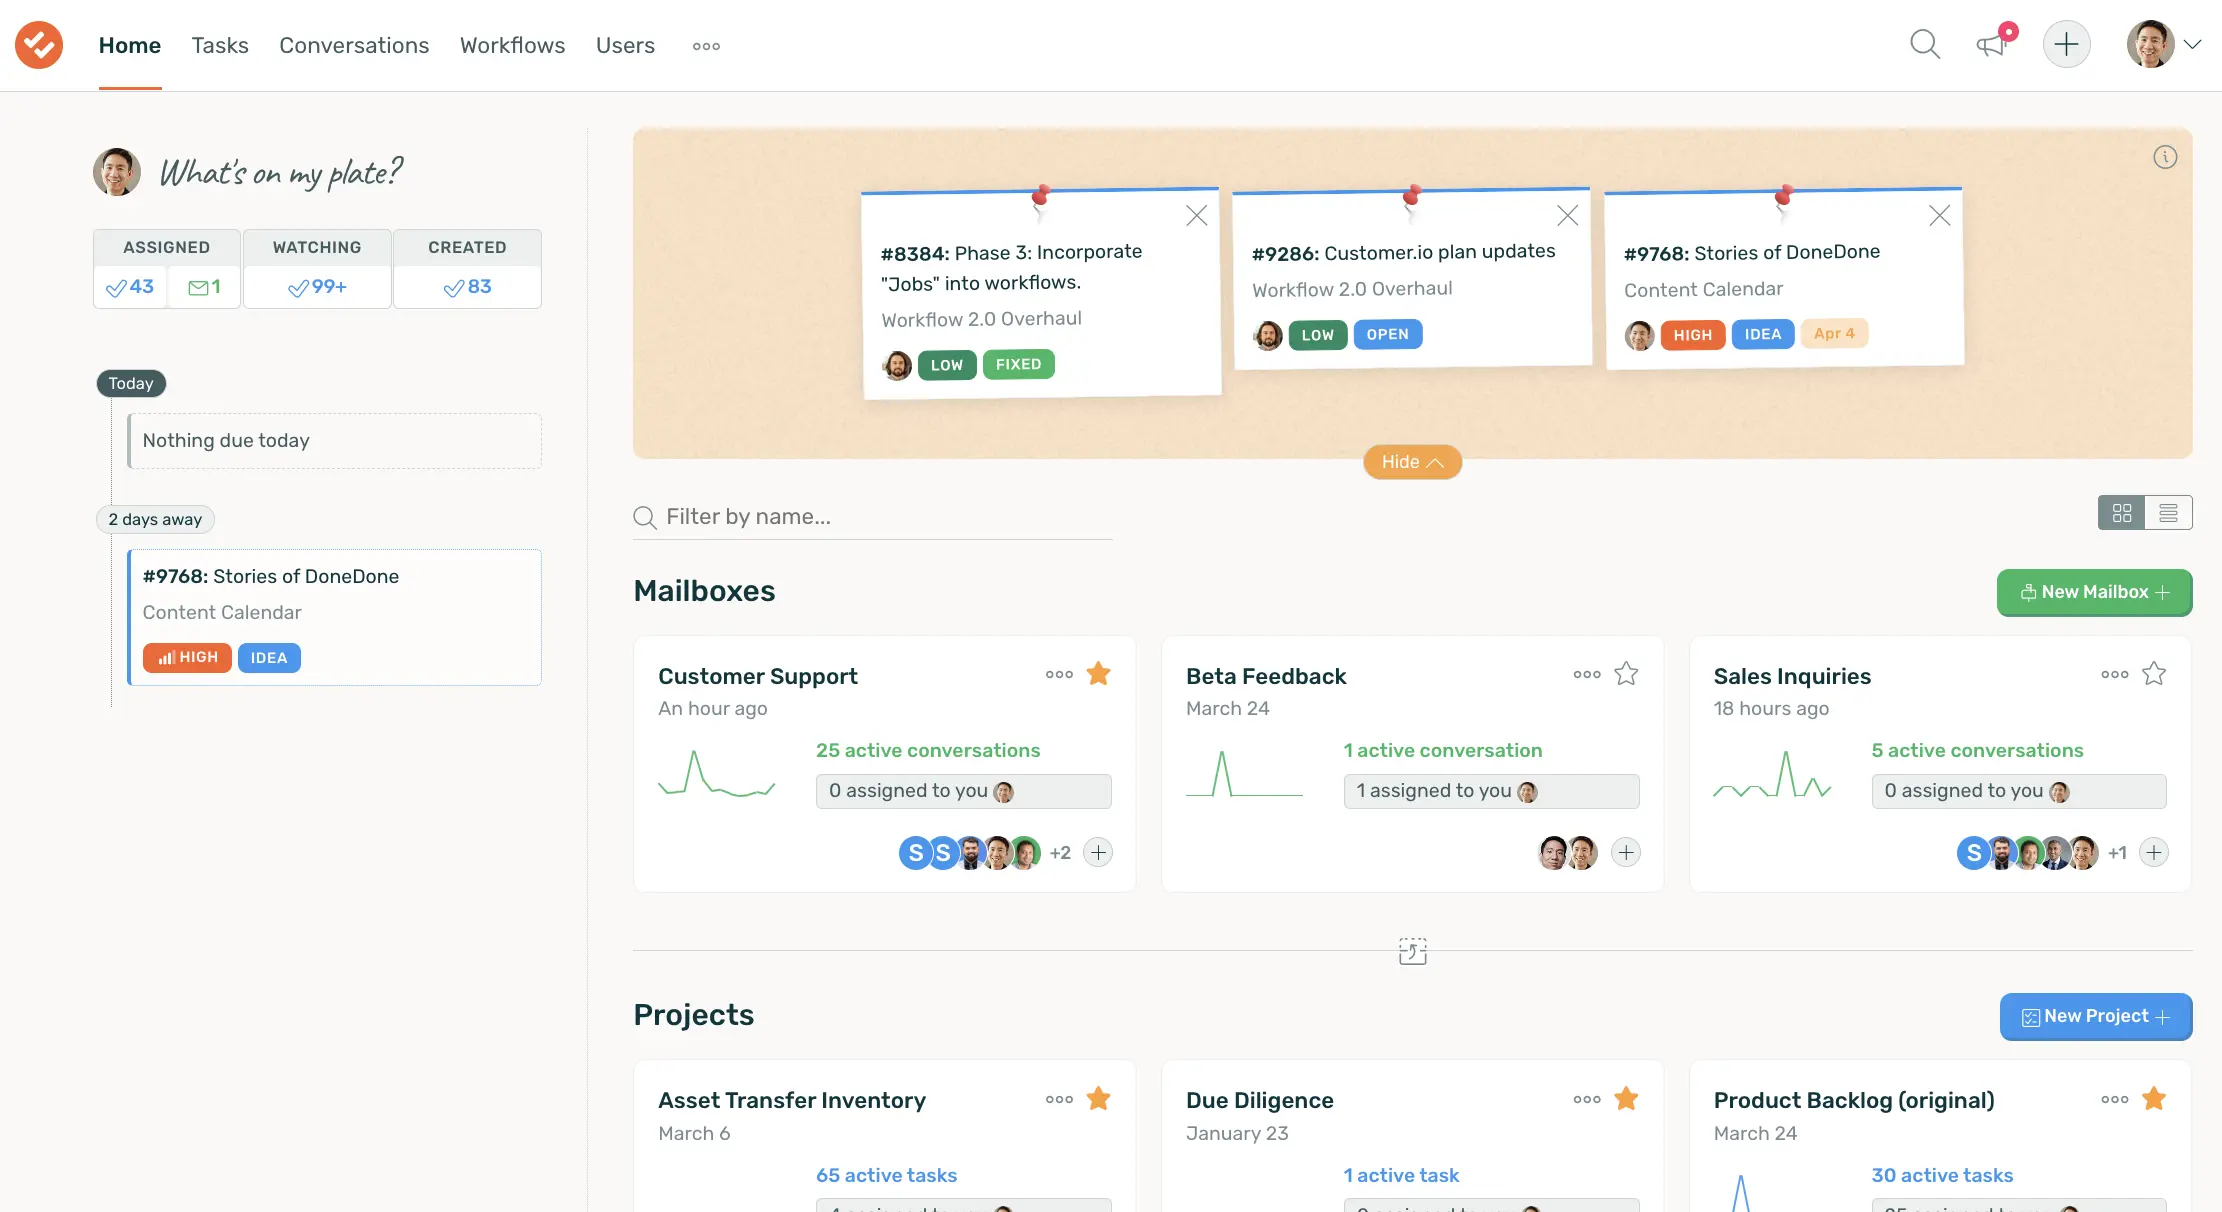Image resolution: width=2222 pixels, height=1212 pixels.
Task: Open the Conversations tab
Action: [x=354, y=45]
